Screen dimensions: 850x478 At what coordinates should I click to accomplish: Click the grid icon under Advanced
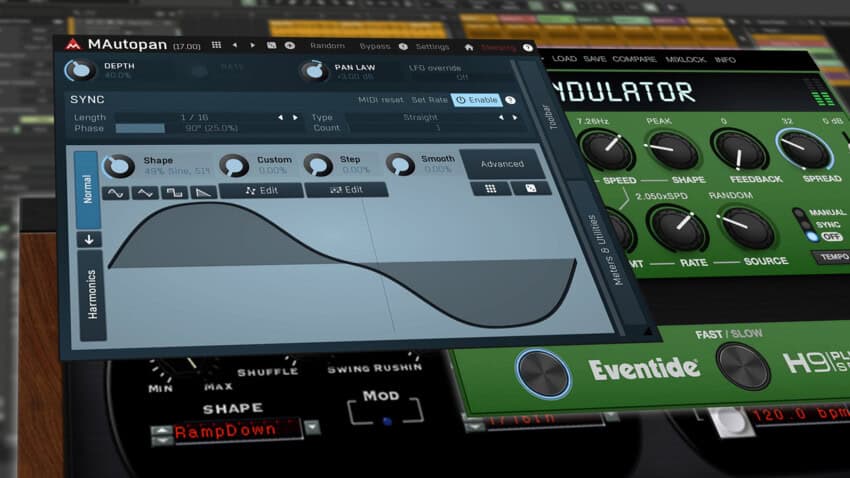click(x=491, y=188)
